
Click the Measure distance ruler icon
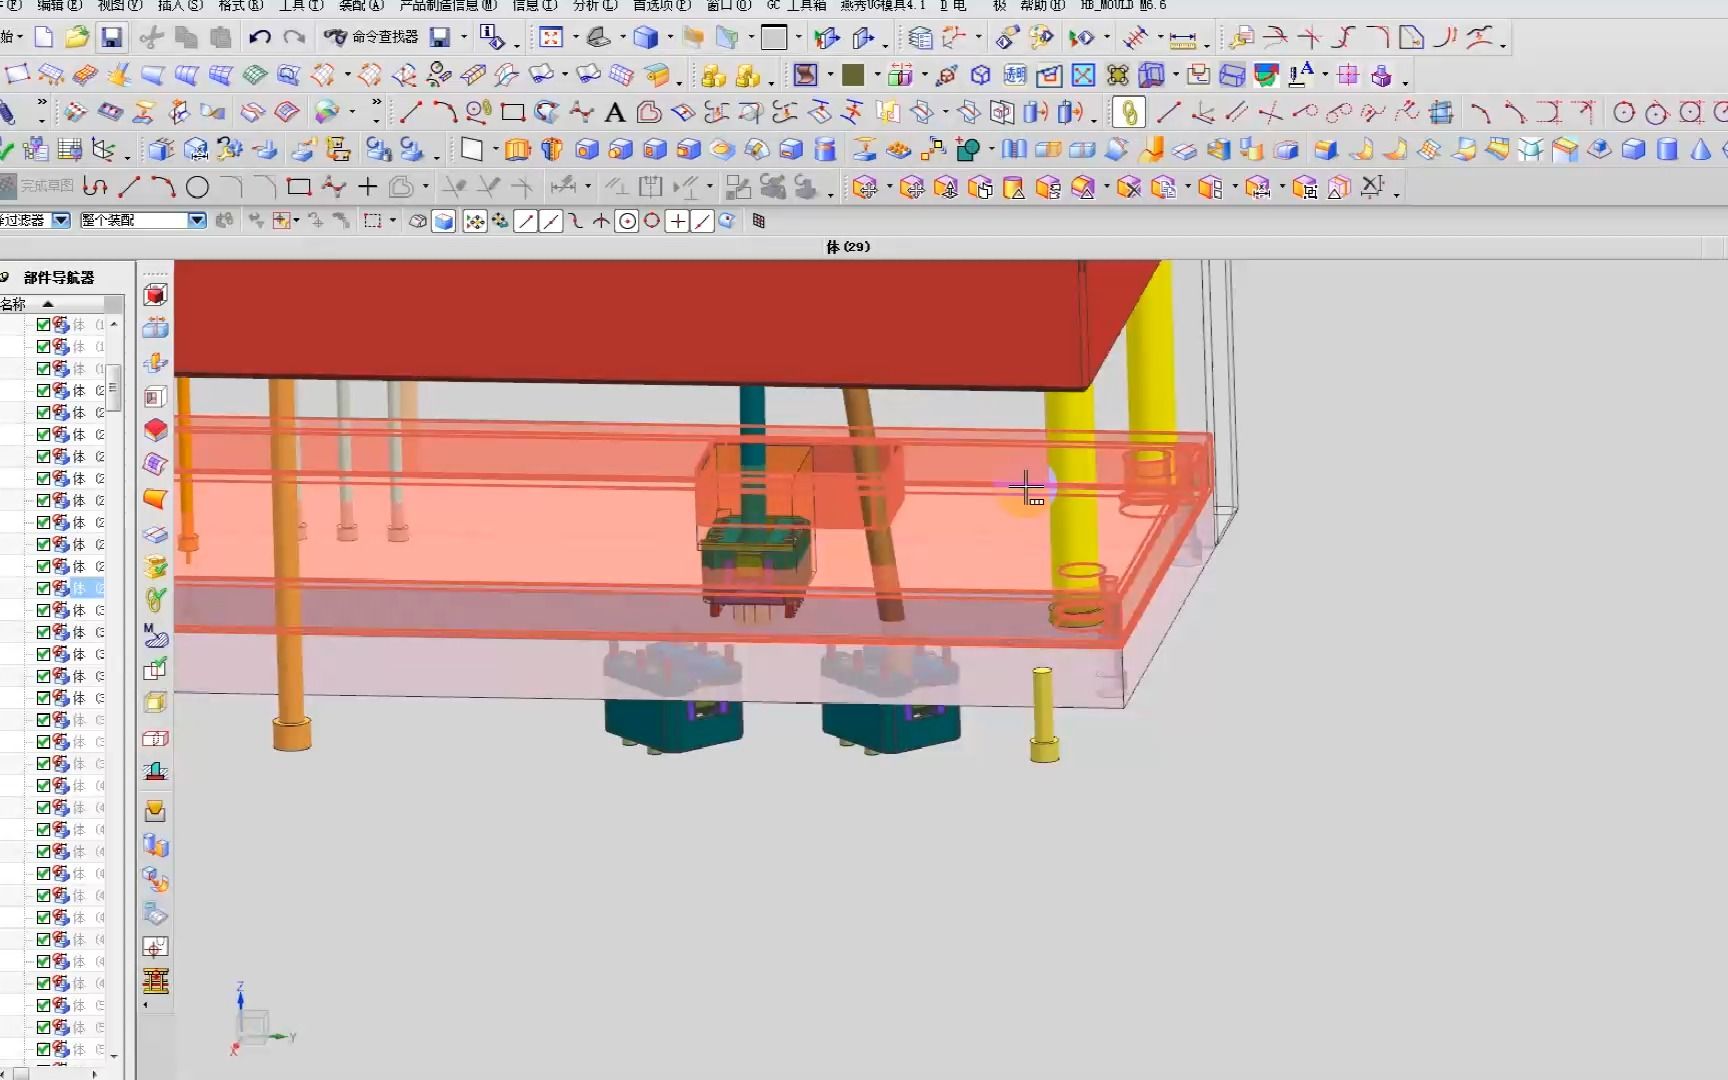tap(1183, 40)
